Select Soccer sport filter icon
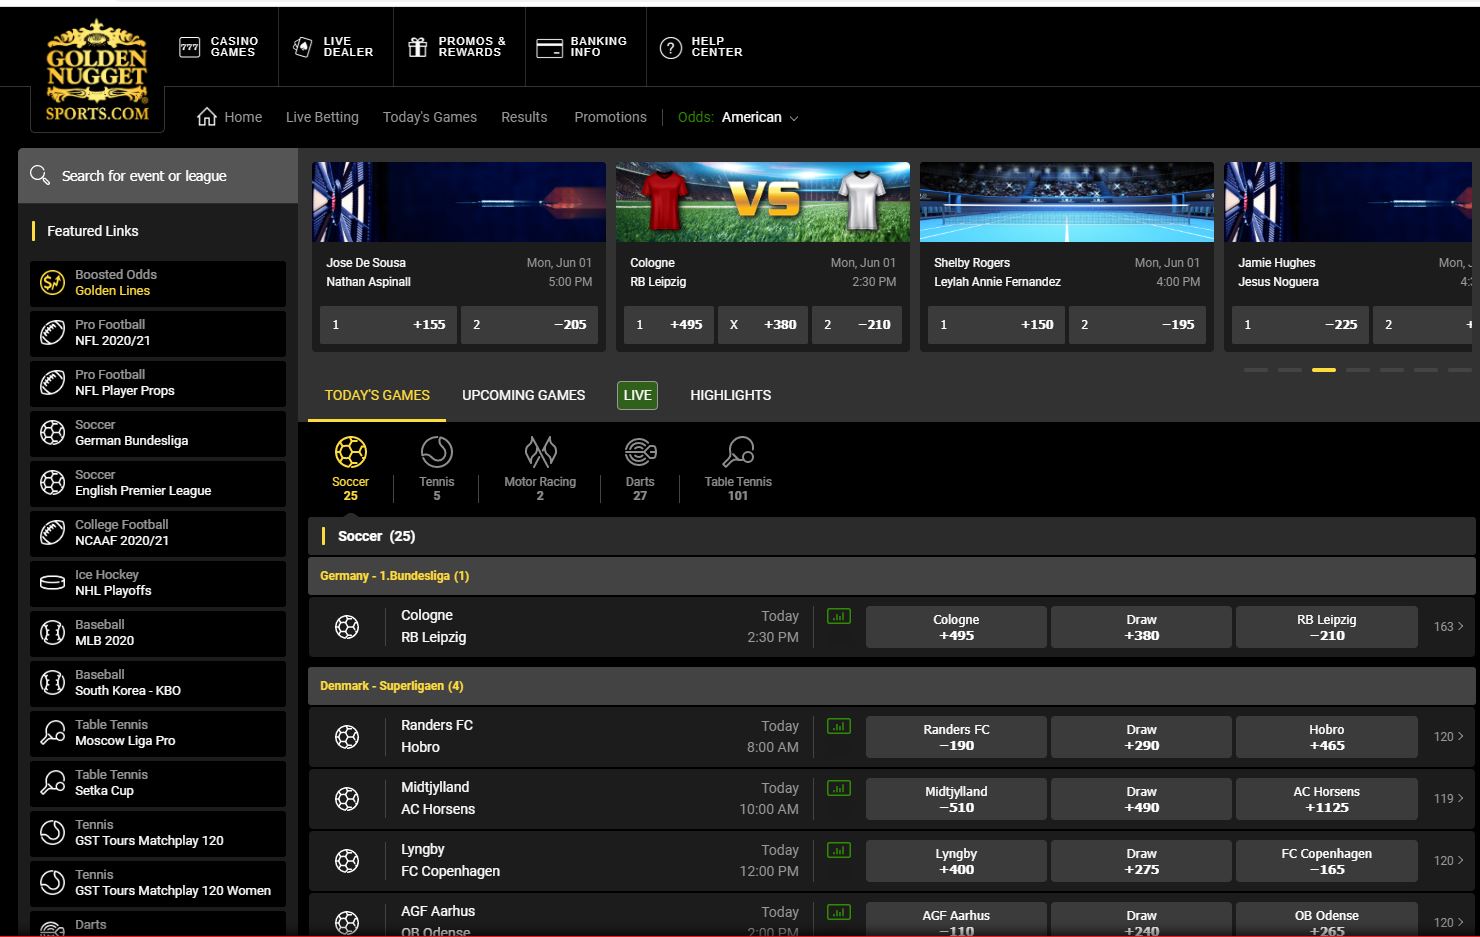This screenshot has height=937, width=1480. pos(350,452)
